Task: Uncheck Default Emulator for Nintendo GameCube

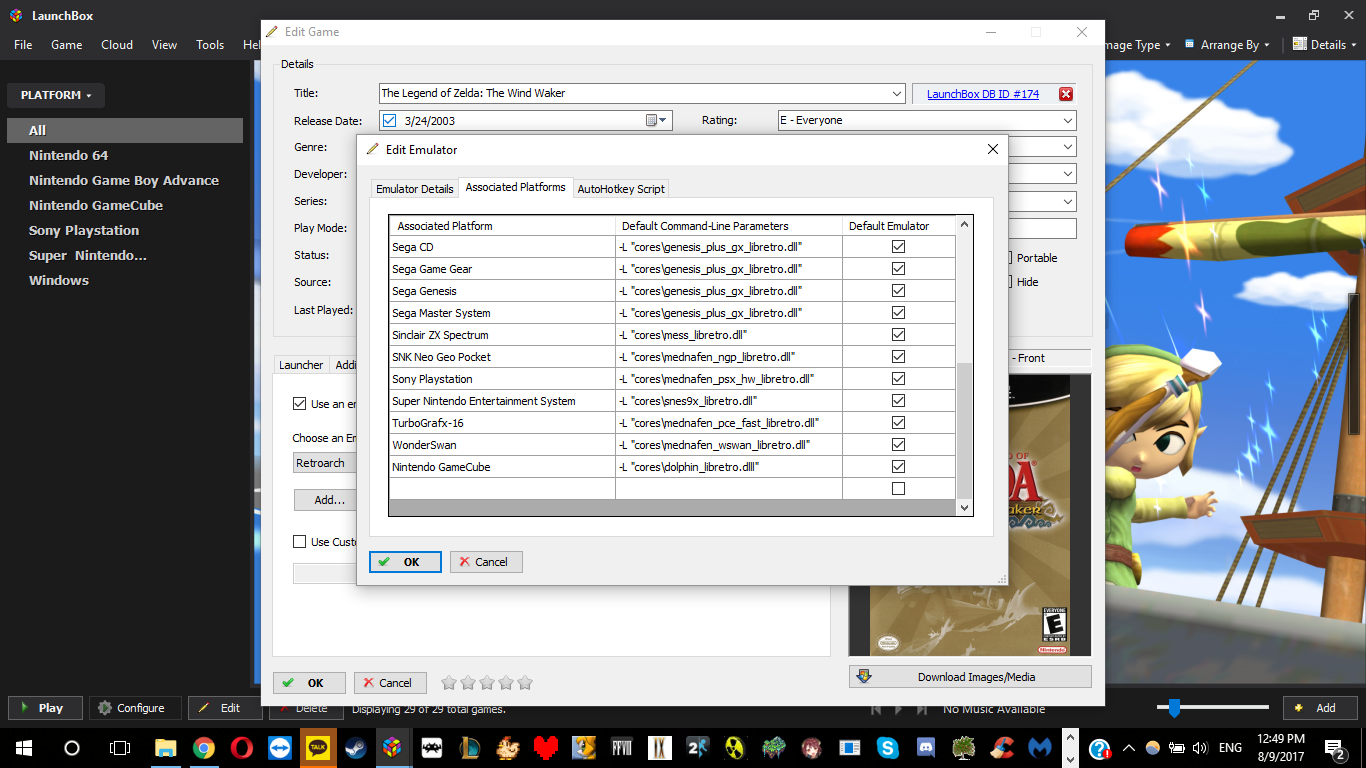Action: click(x=898, y=467)
